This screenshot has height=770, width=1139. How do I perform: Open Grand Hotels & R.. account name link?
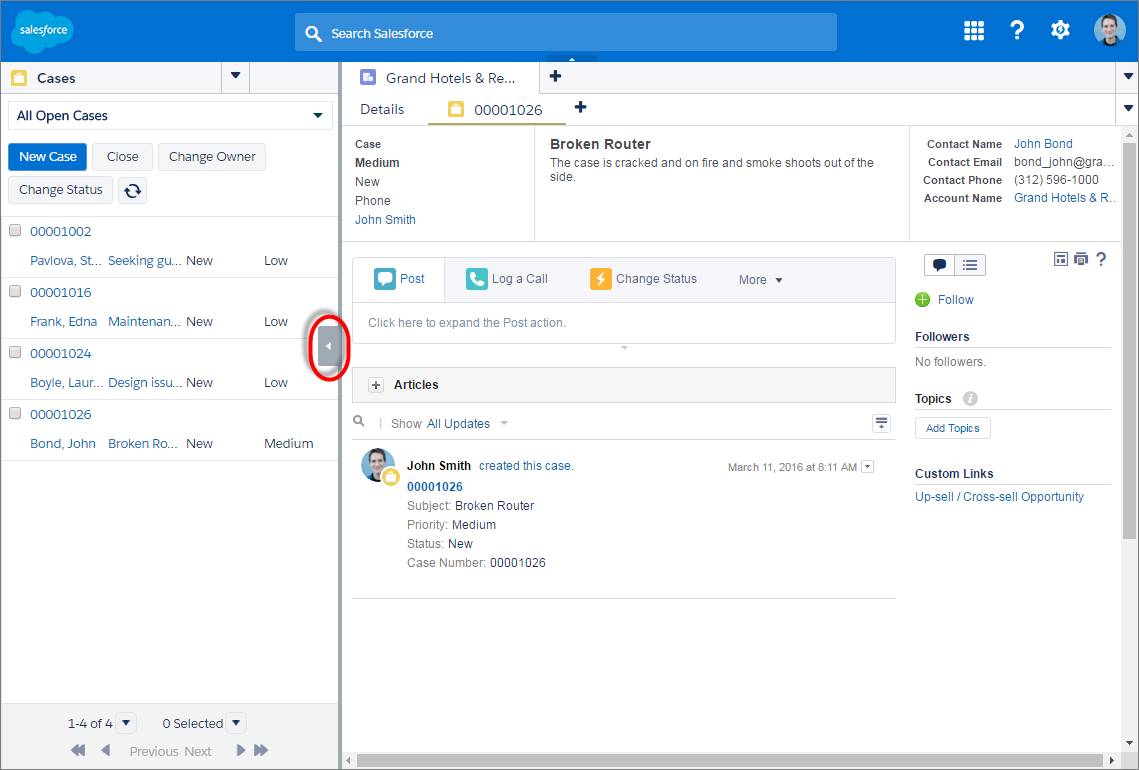[1064, 198]
